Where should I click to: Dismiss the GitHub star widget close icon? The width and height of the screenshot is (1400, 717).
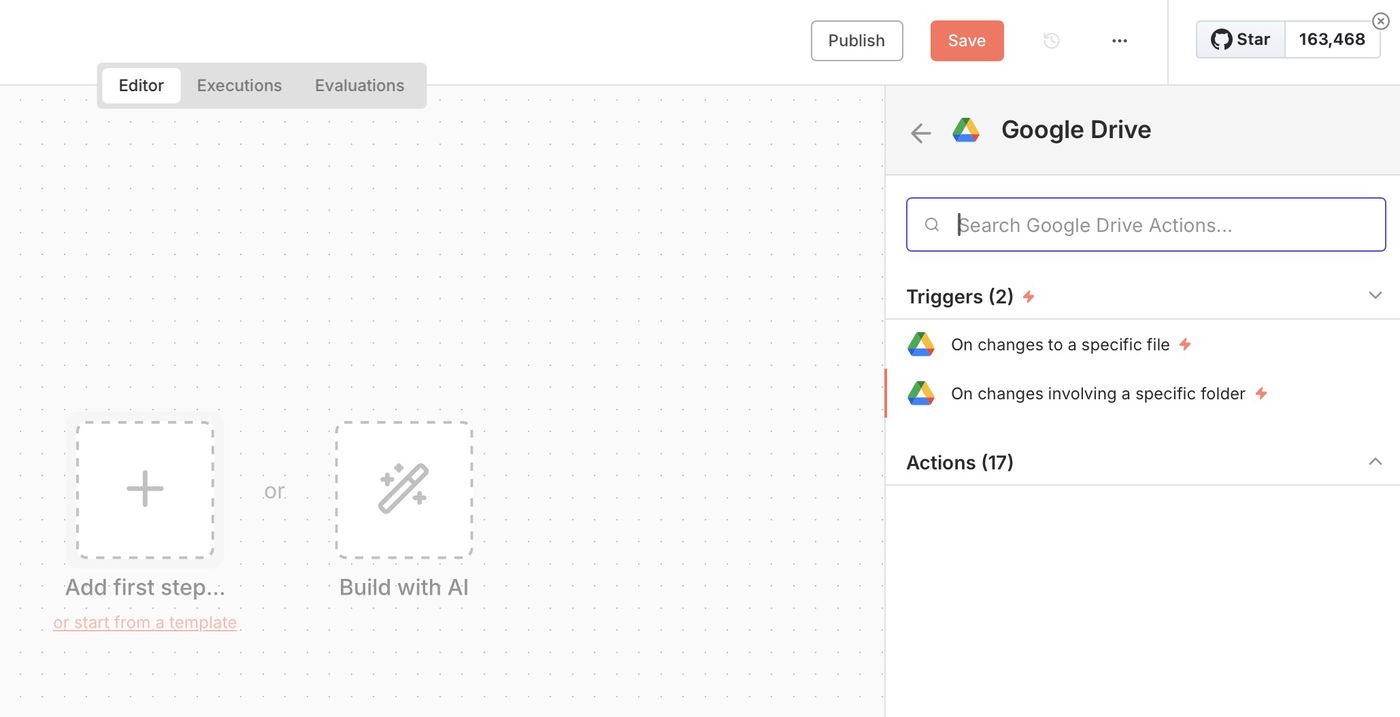click(x=1380, y=21)
